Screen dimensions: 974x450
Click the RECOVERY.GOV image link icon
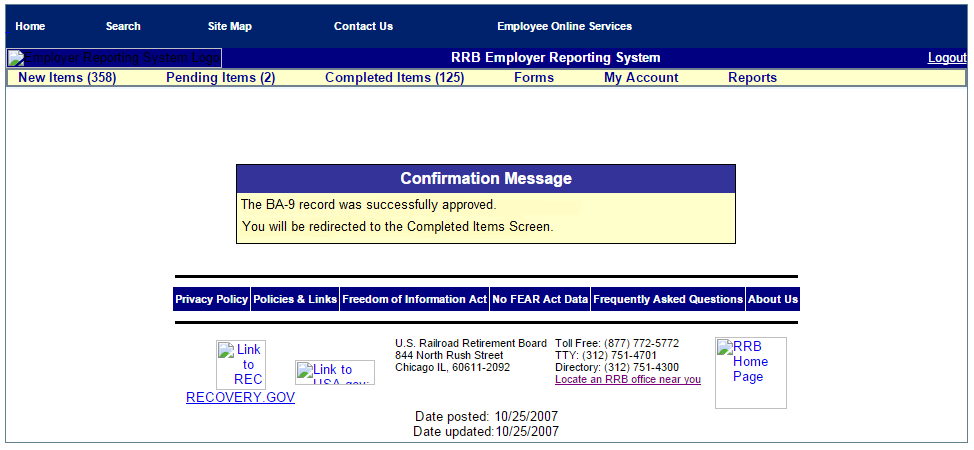[x=241, y=365]
